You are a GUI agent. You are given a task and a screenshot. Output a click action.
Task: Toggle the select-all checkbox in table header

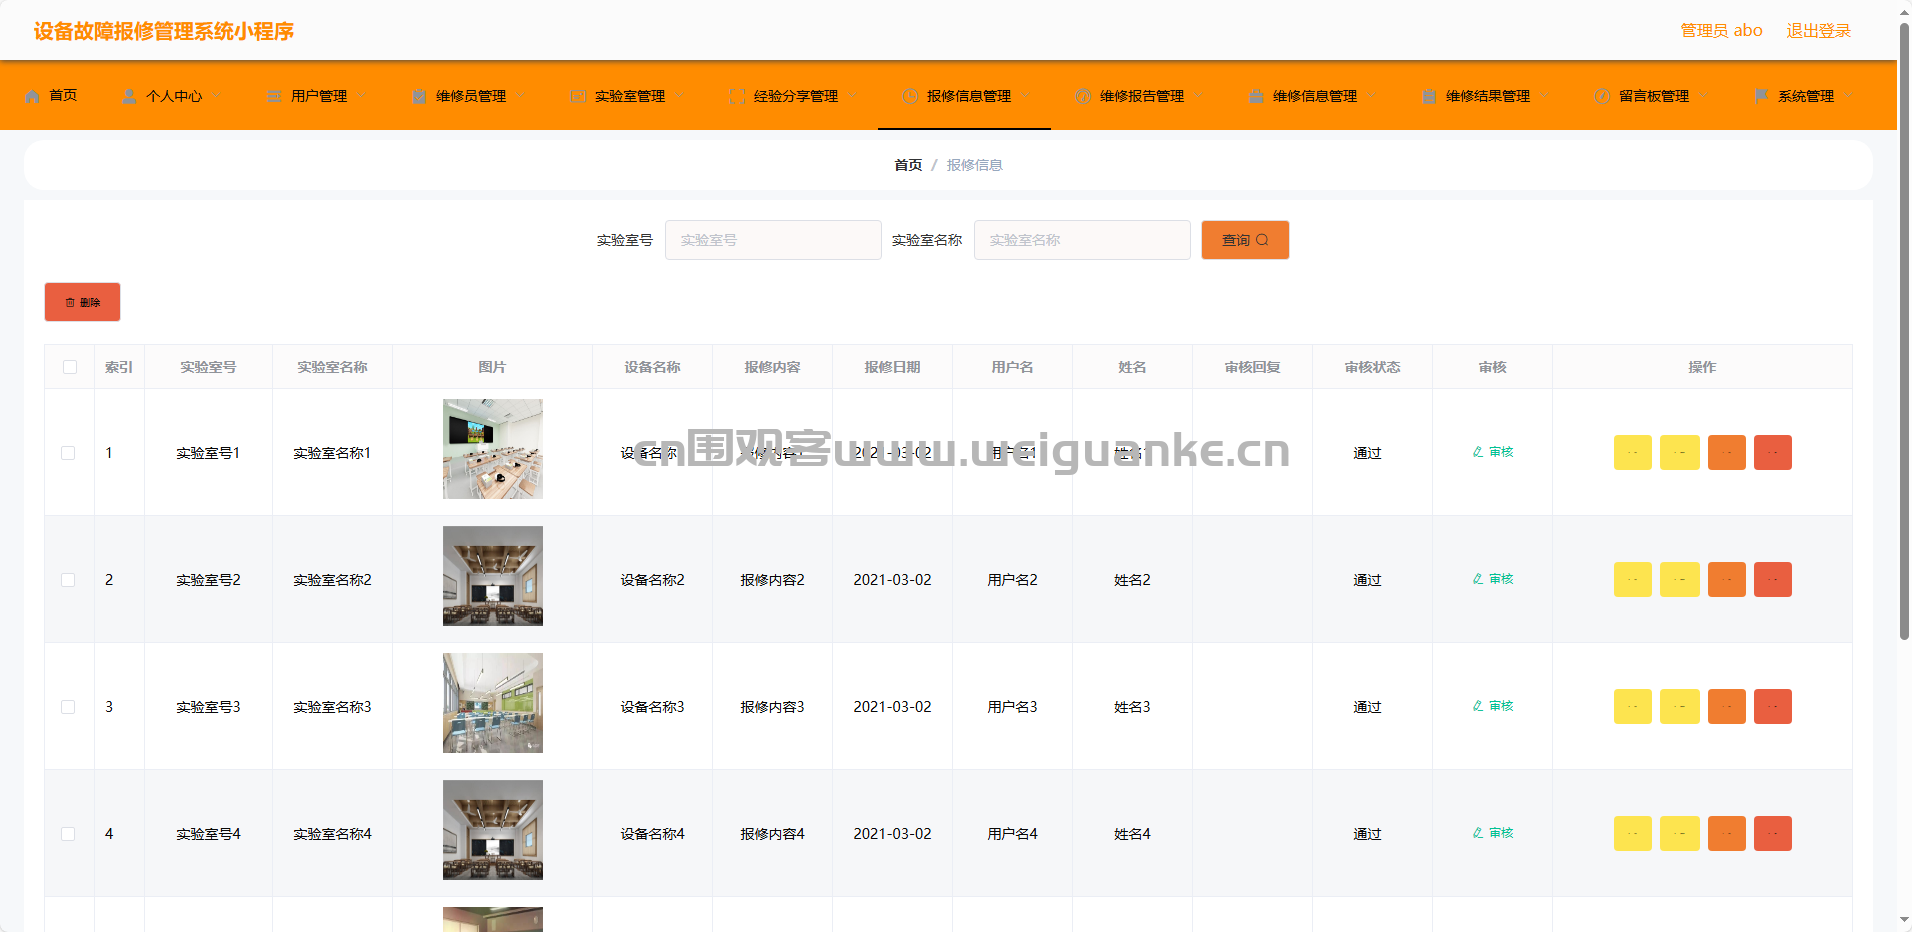(x=70, y=367)
